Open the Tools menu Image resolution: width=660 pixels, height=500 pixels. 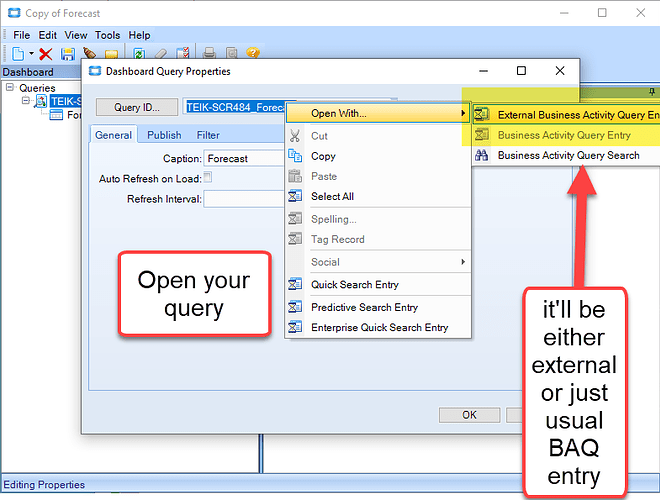pyautogui.click(x=107, y=35)
